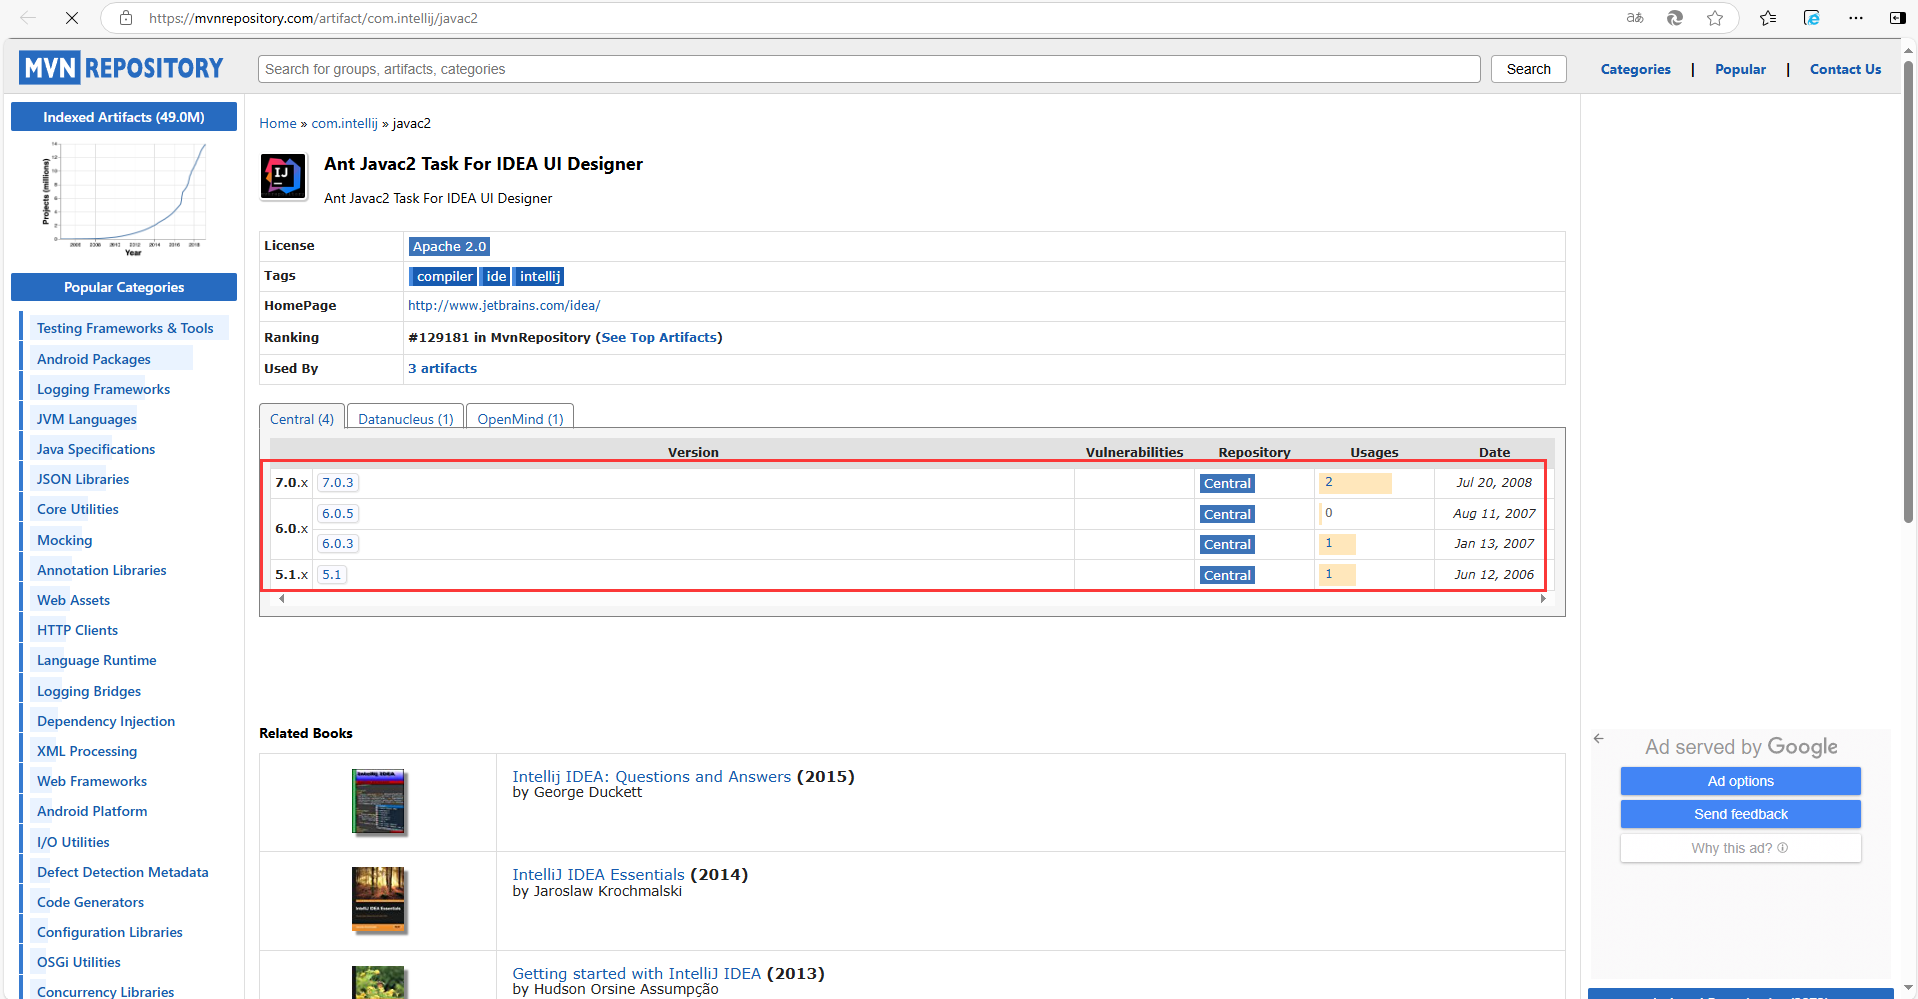
Task: Toggle the browser sidebar icon
Action: (1897, 18)
